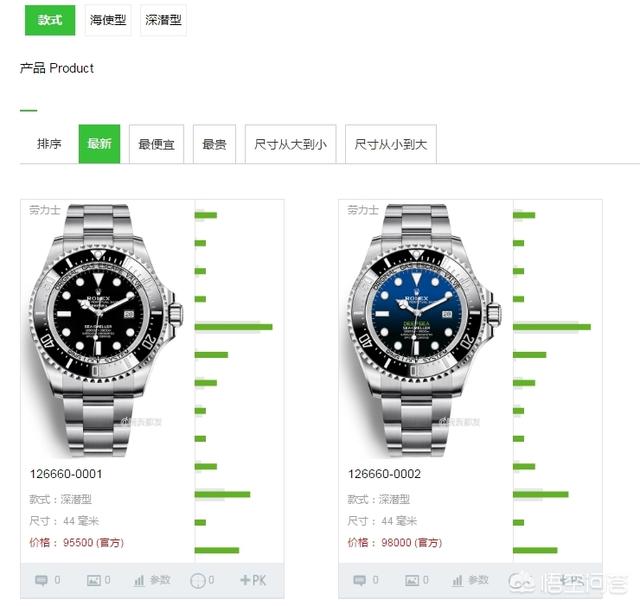Select the 款式 filter tab
640x606 pixels.
50,20
